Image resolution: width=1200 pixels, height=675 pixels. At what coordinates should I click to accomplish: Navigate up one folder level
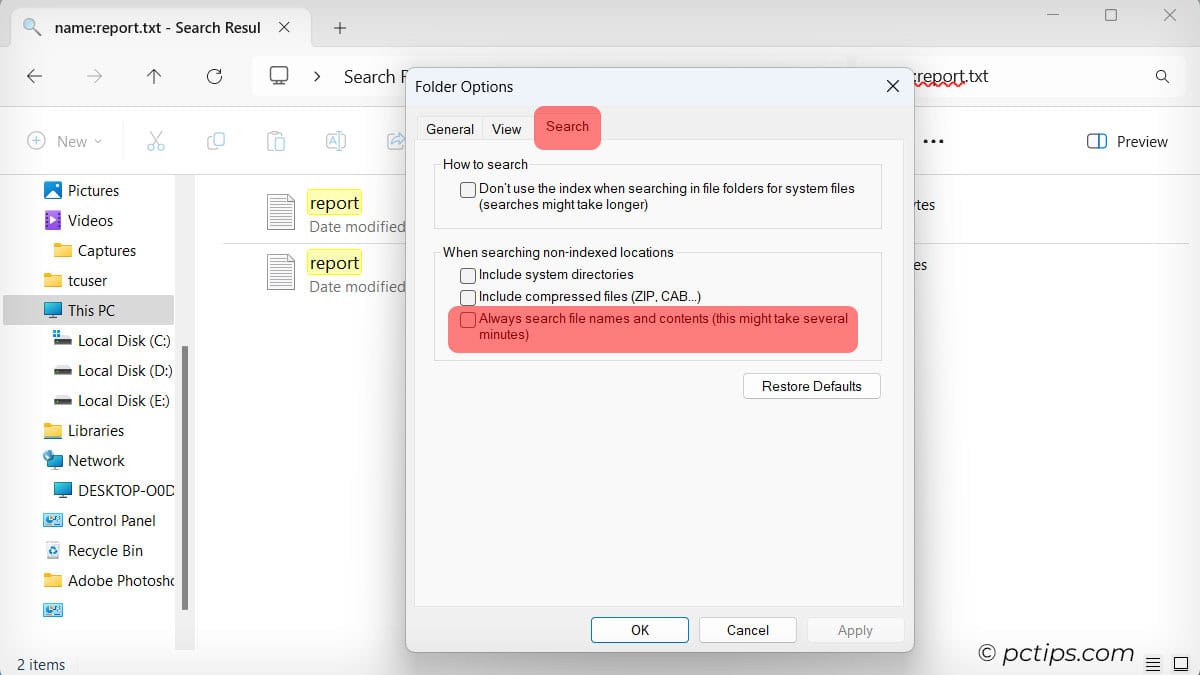coord(154,76)
